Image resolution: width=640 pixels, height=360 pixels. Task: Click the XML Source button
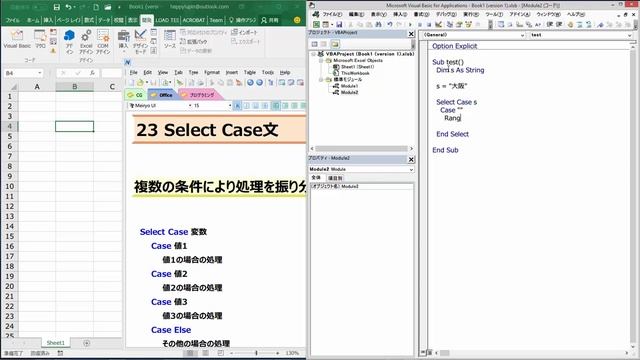click(170, 40)
